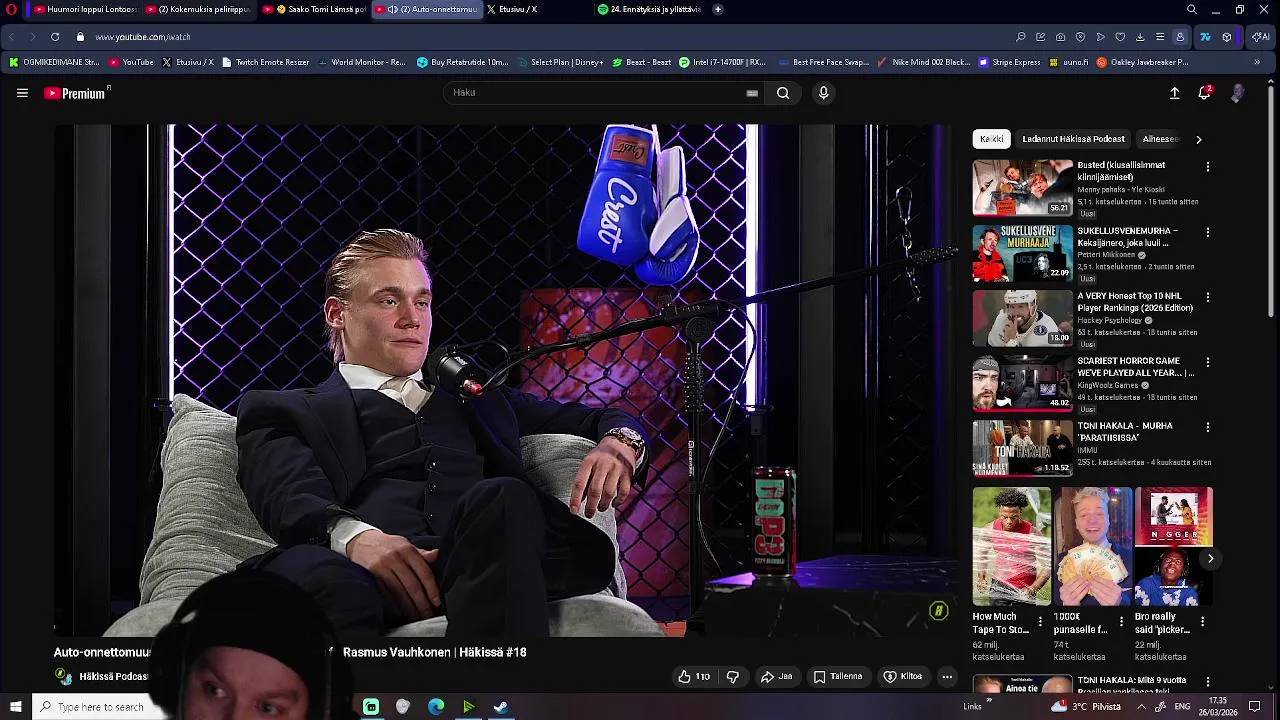Viewport: 1280px width, 720px height.
Task: Open more actions three-dot menu under video
Action: pyautogui.click(x=947, y=677)
